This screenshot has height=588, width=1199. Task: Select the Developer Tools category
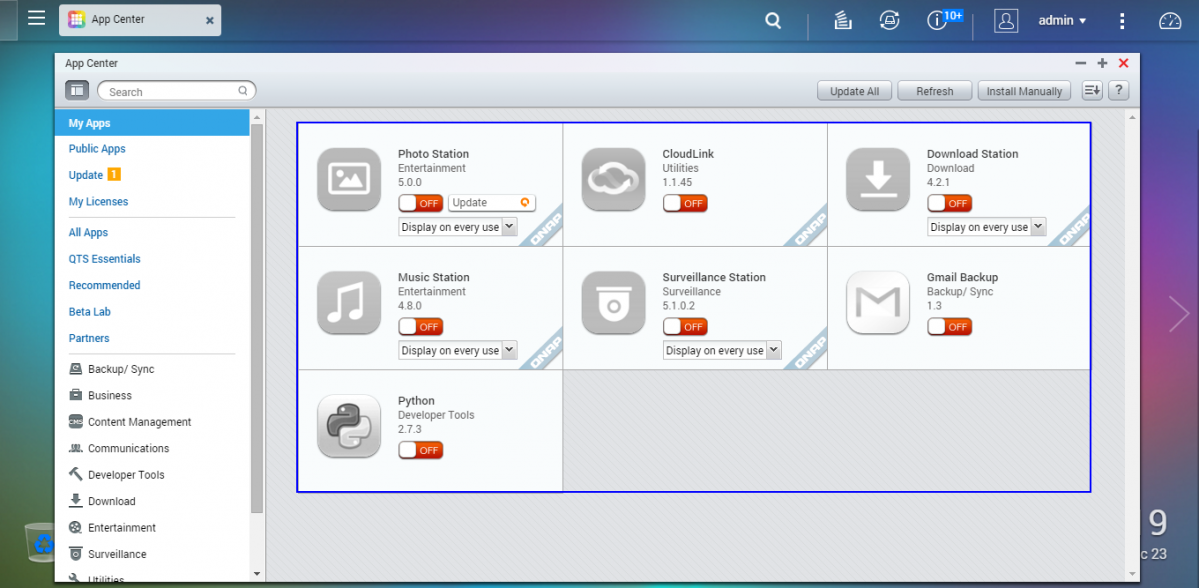pyautogui.click(x=116, y=475)
